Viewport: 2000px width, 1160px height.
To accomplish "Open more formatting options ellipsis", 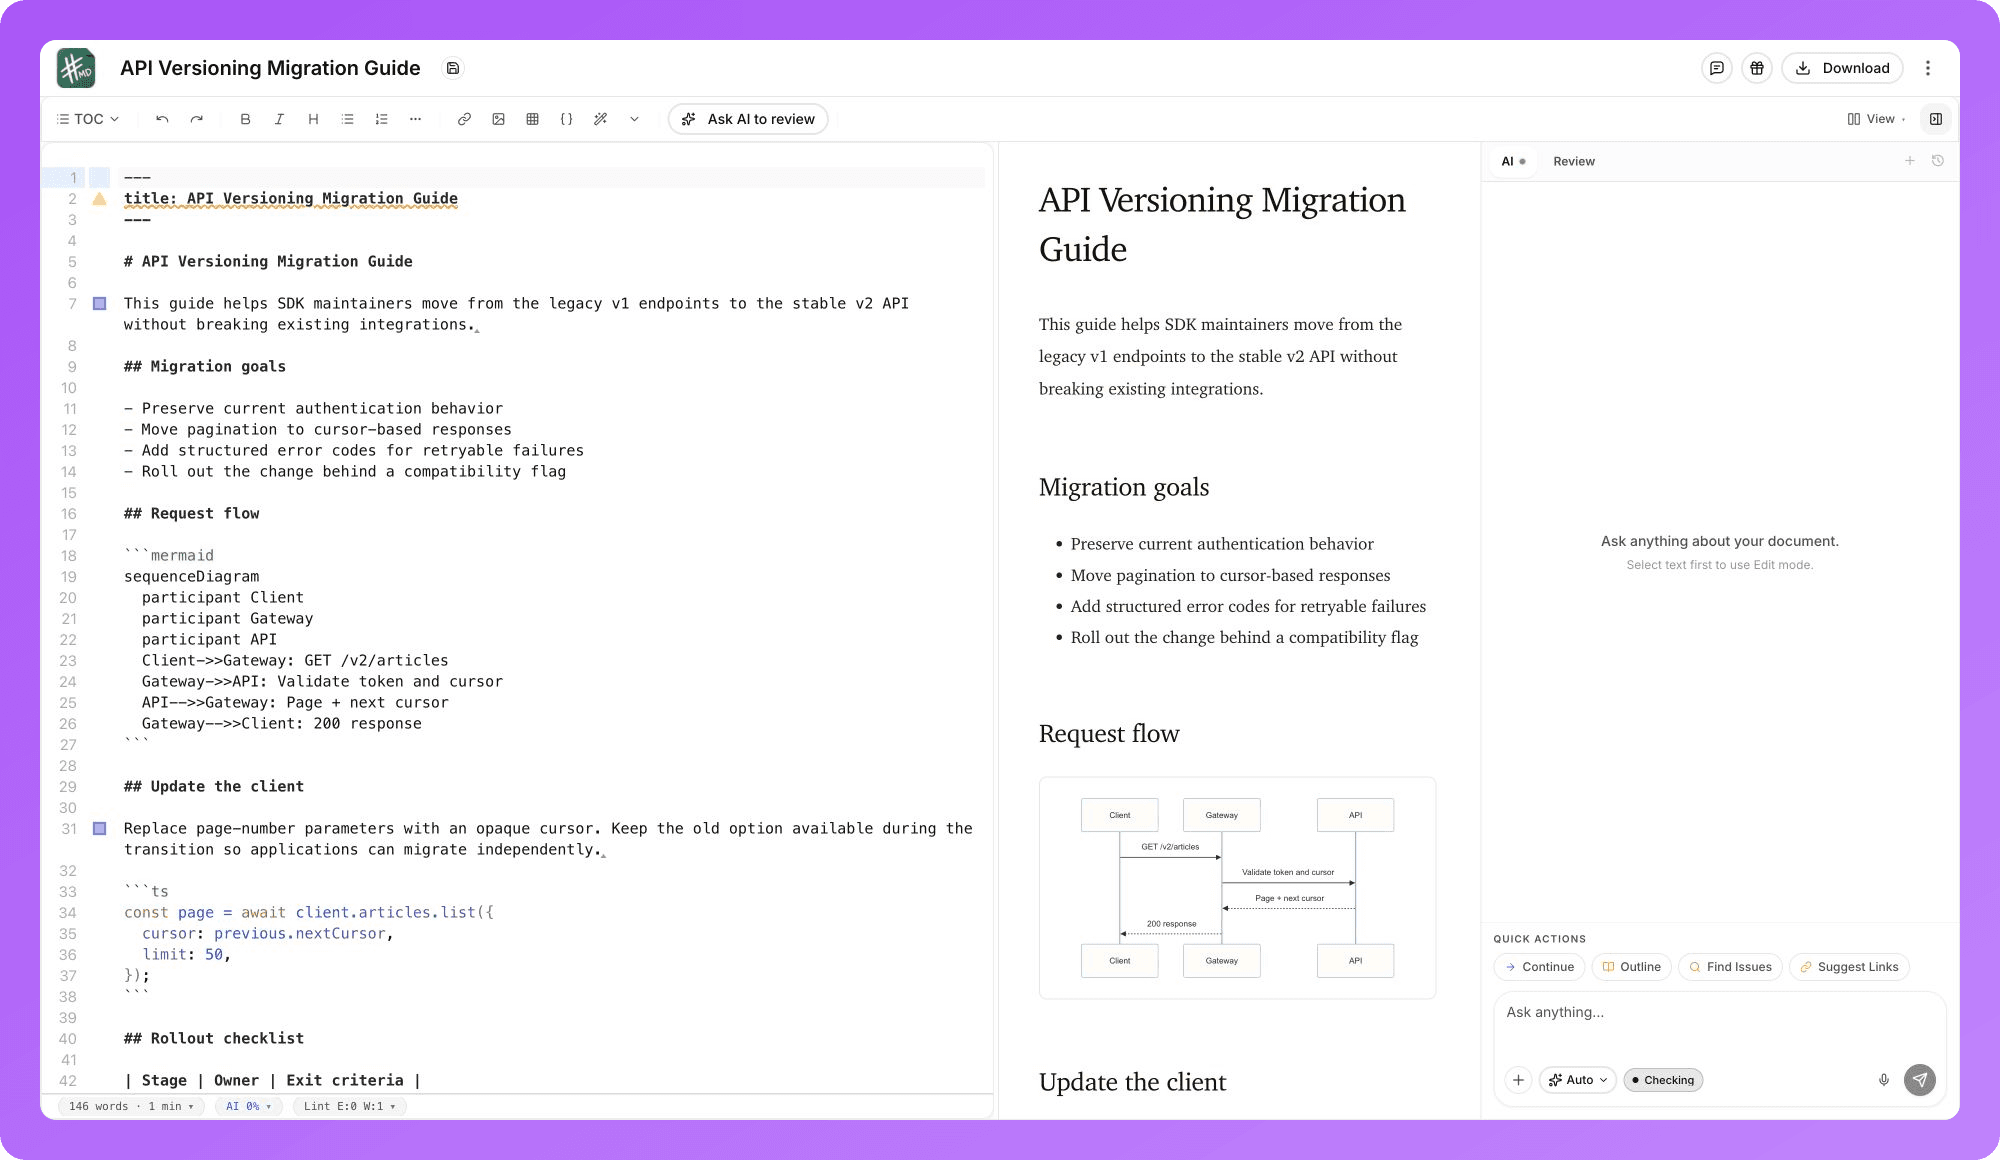I will (415, 119).
